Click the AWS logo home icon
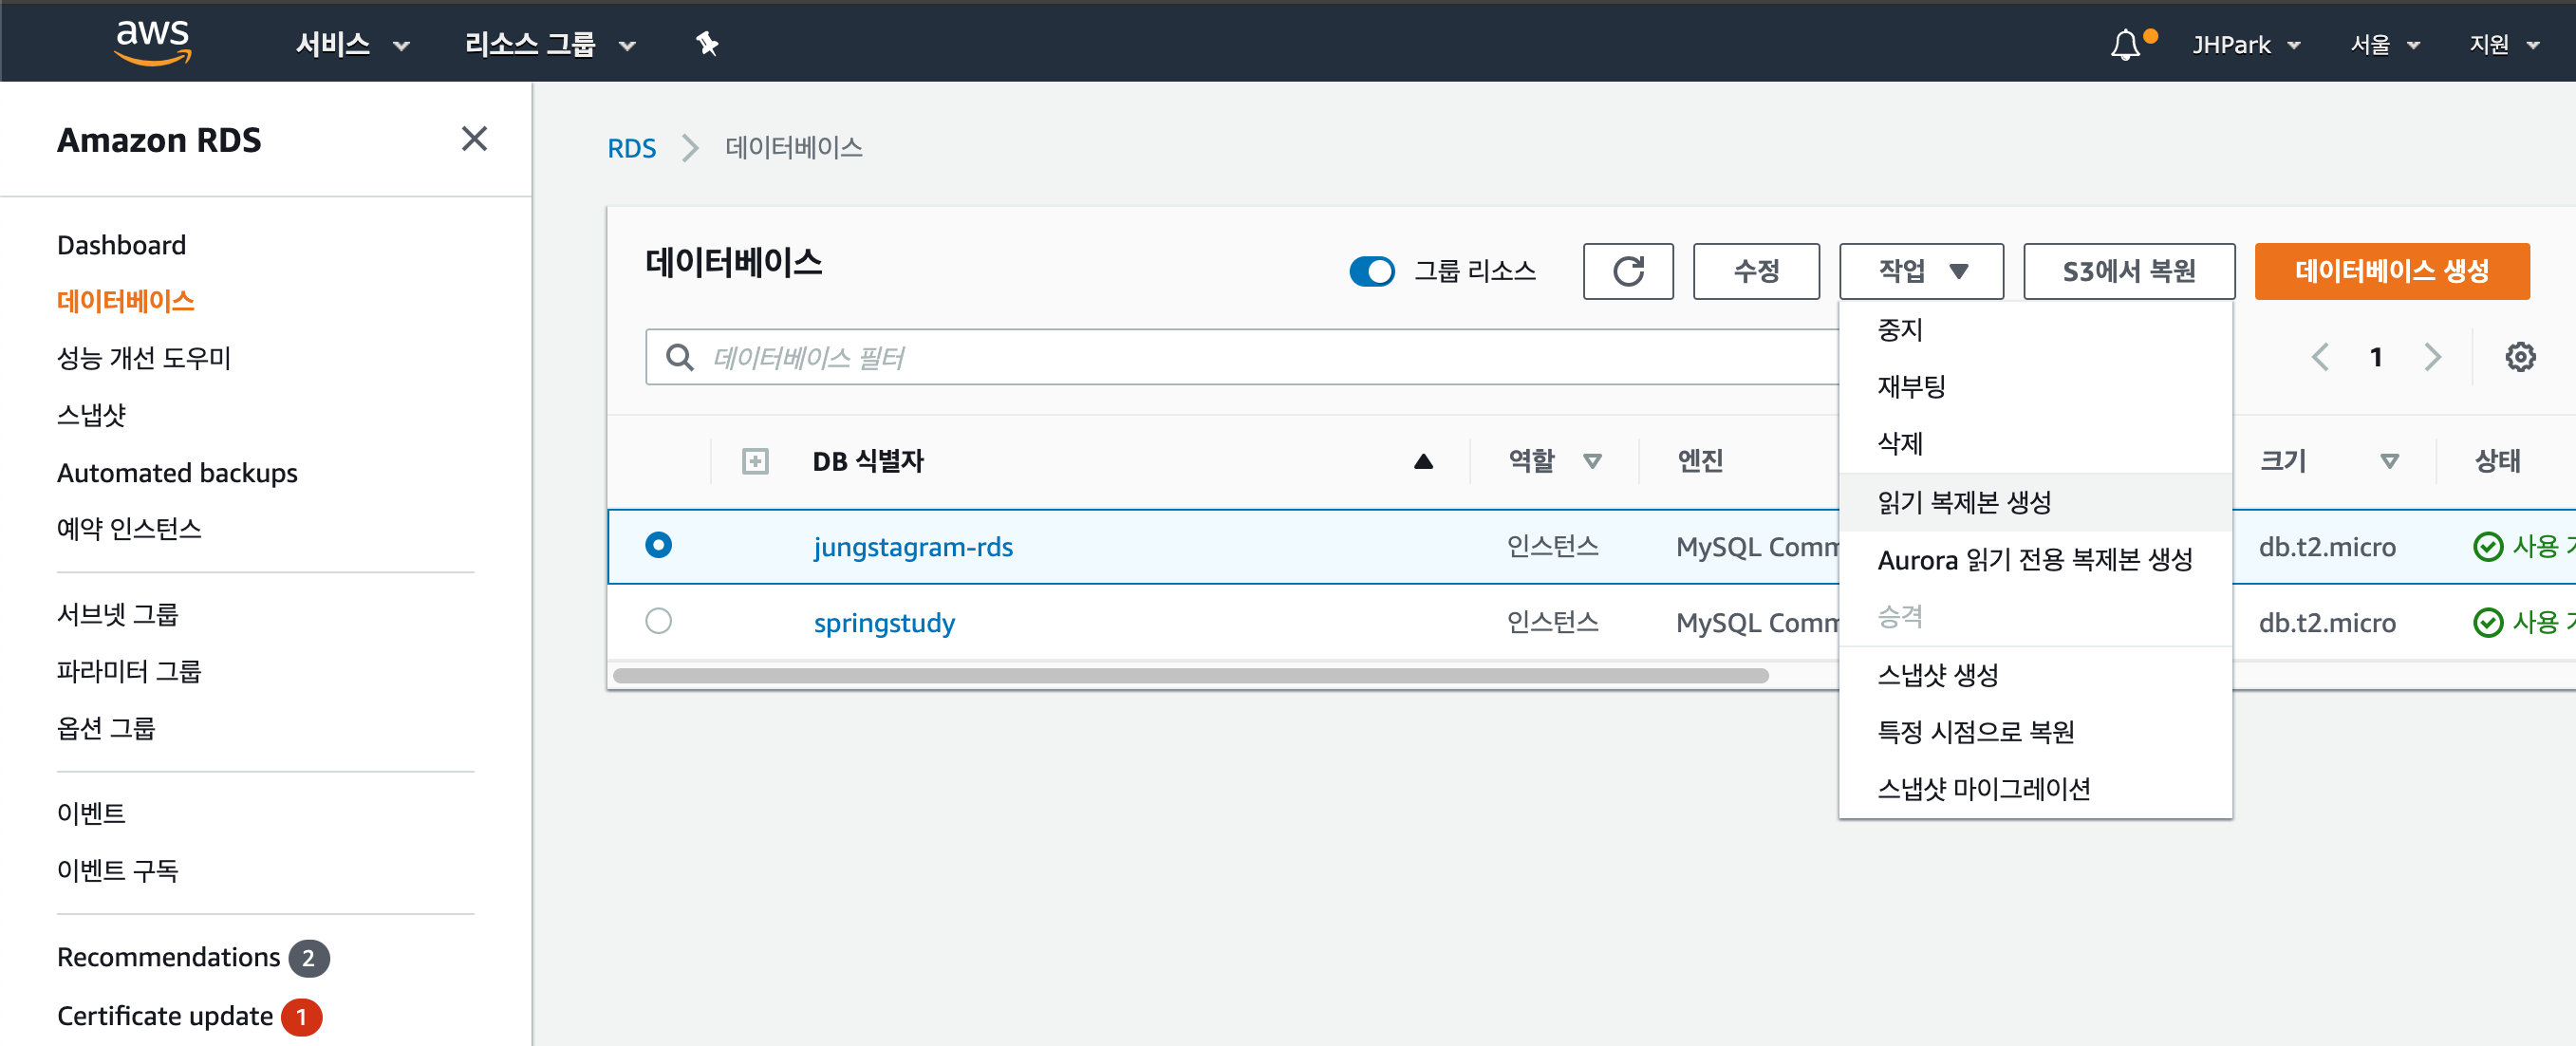 [152, 42]
